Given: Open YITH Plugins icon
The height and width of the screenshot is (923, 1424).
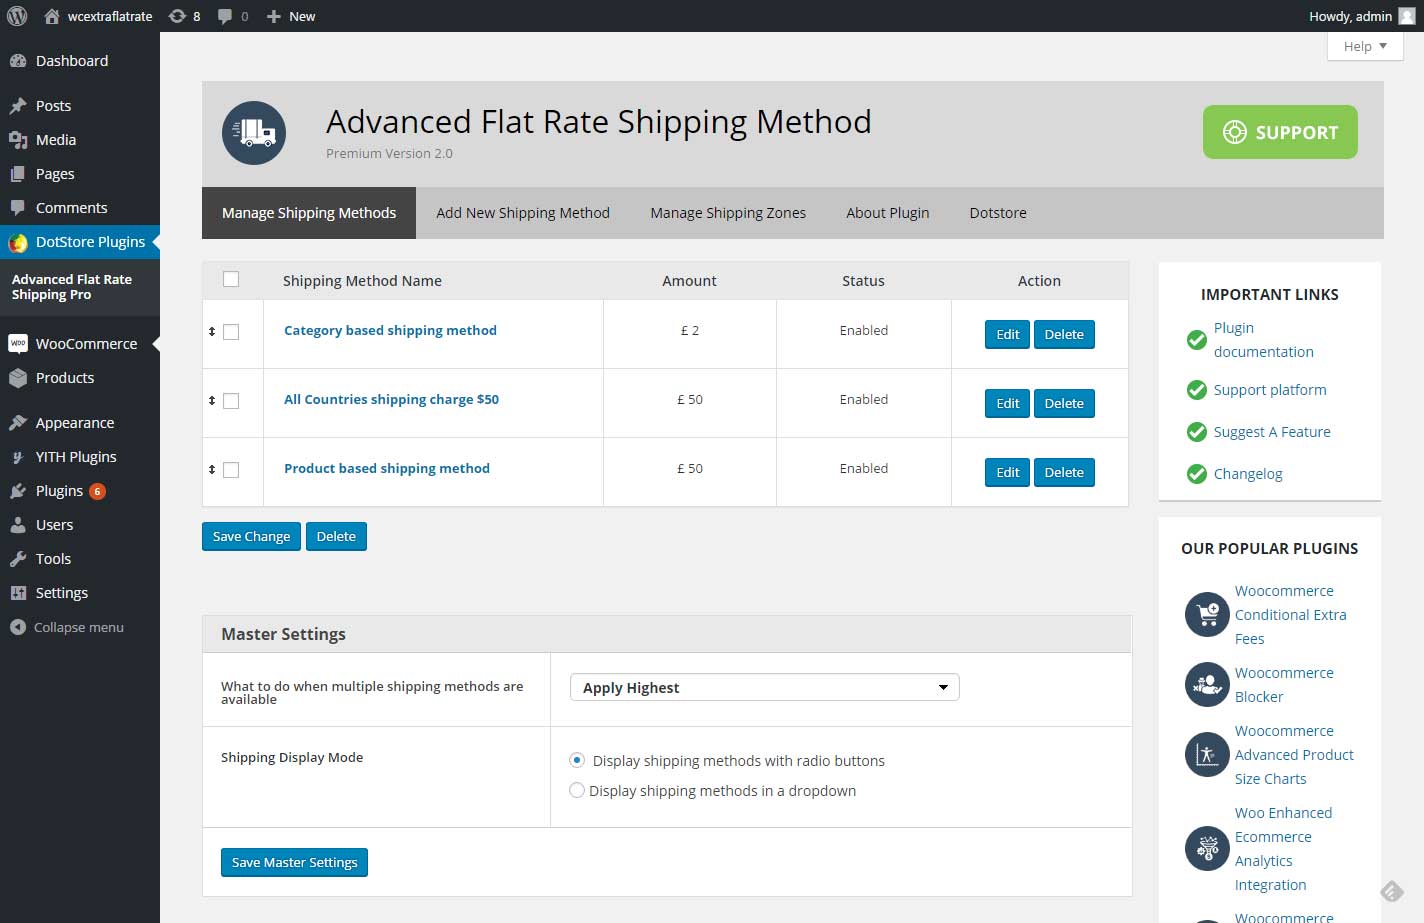Looking at the screenshot, I should pos(18,457).
